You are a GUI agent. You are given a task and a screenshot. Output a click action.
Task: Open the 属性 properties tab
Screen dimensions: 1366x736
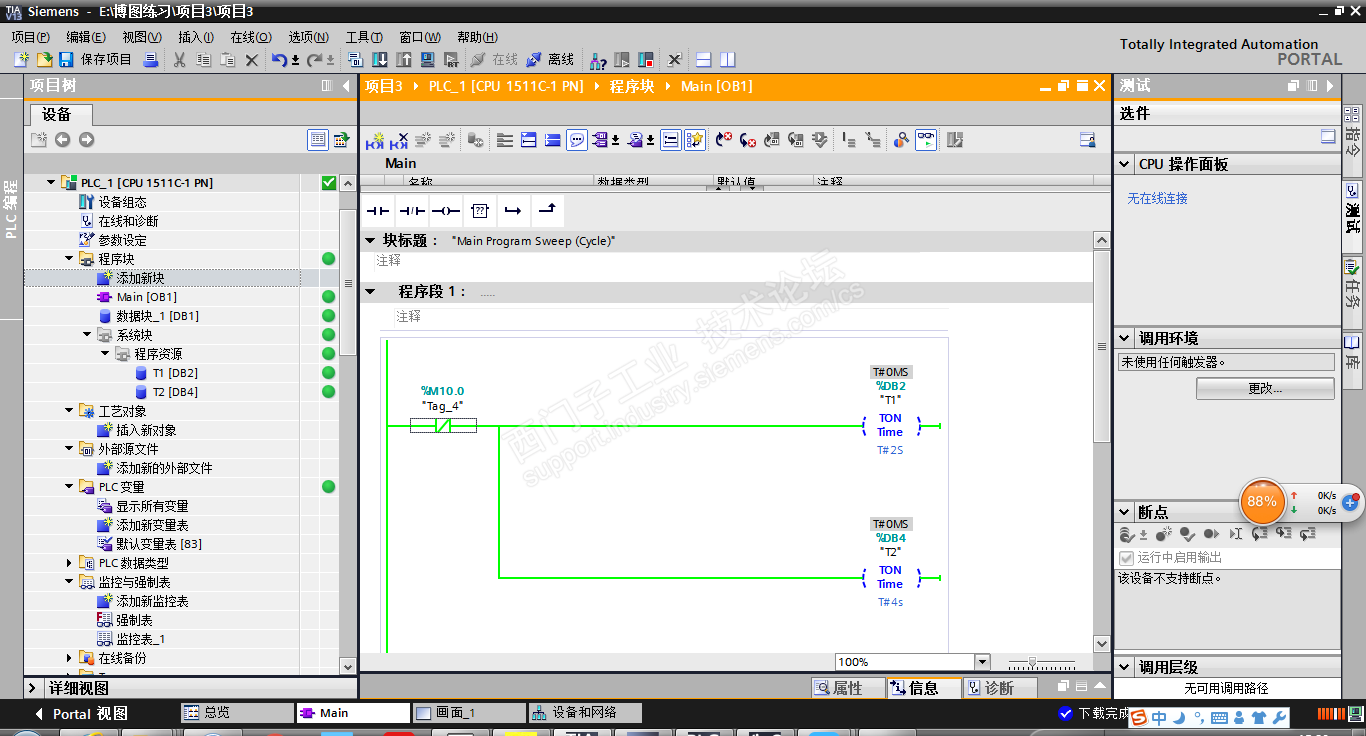(847, 688)
